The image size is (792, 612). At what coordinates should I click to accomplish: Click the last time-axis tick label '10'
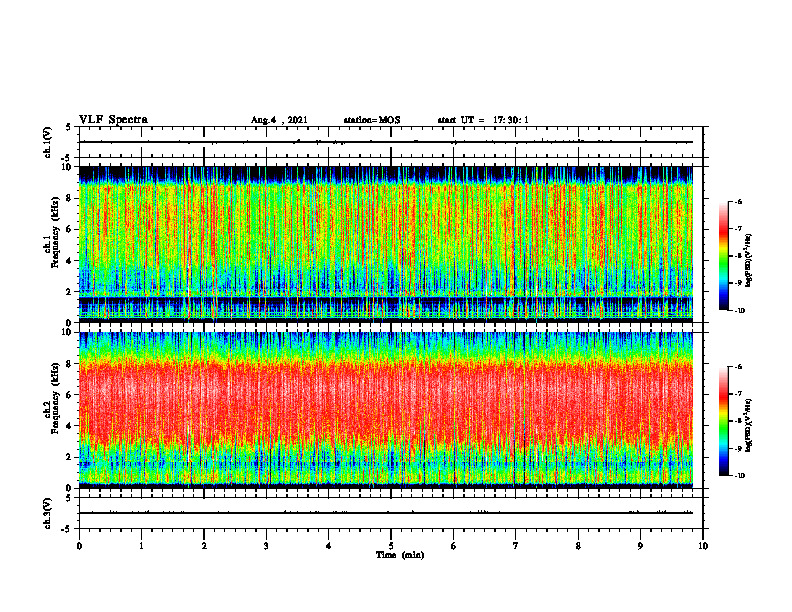(x=703, y=546)
